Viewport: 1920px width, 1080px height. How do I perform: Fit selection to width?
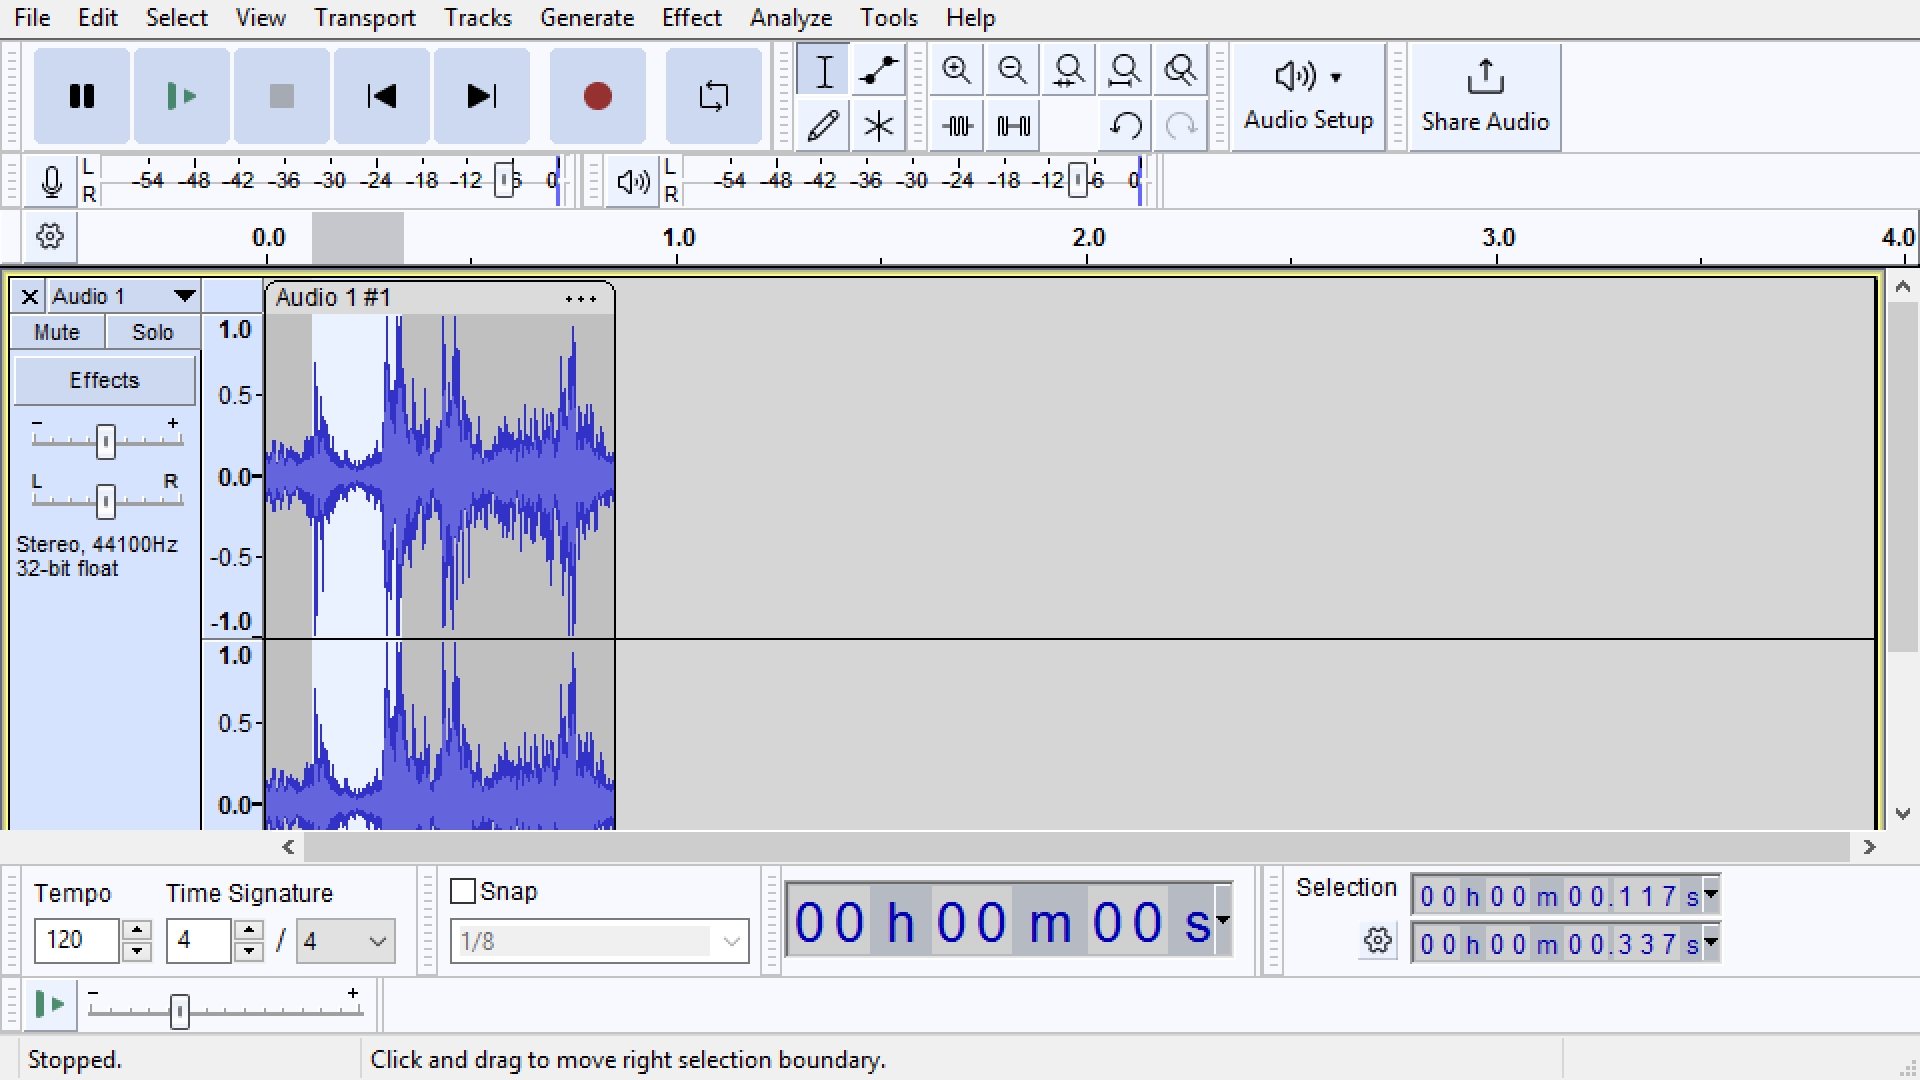pyautogui.click(x=1069, y=70)
